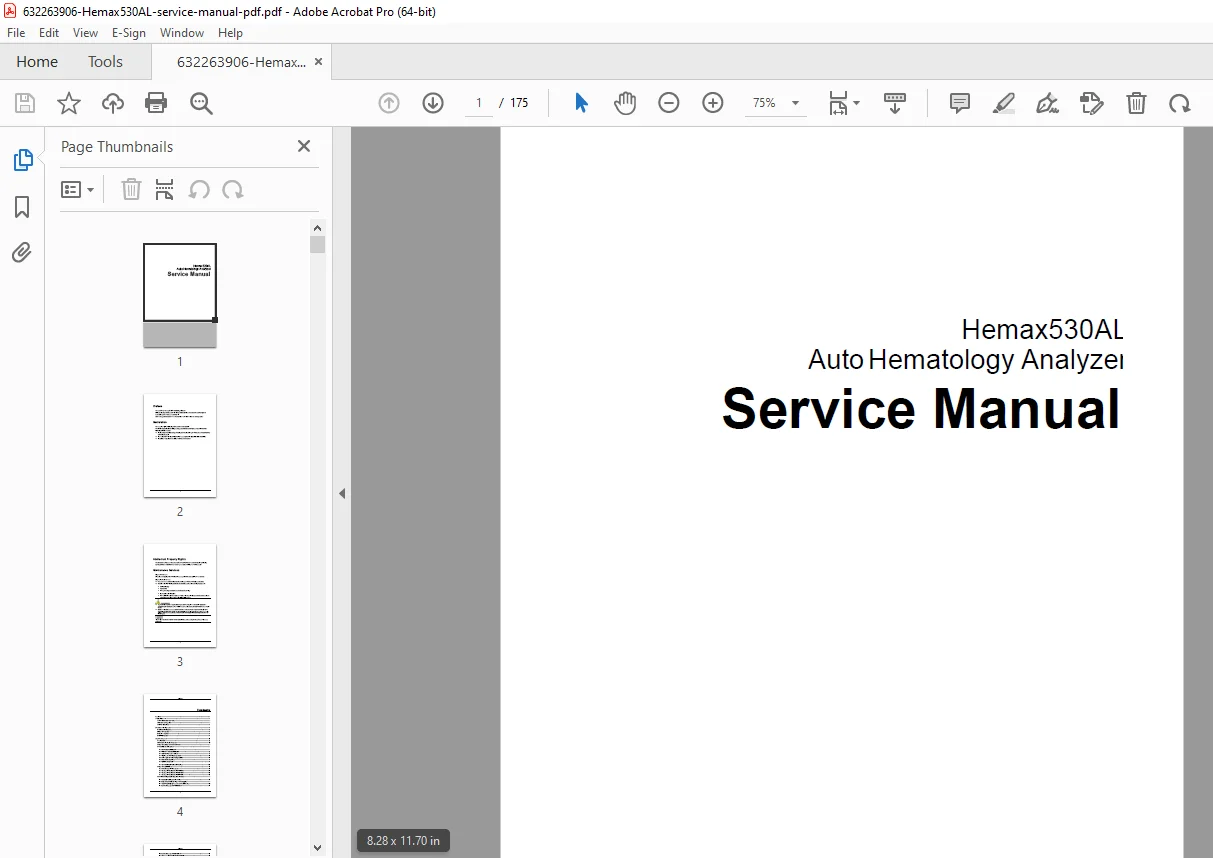Switch to the Tools tab
Image resolution: width=1213 pixels, height=858 pixels.
tap(105, 62)
